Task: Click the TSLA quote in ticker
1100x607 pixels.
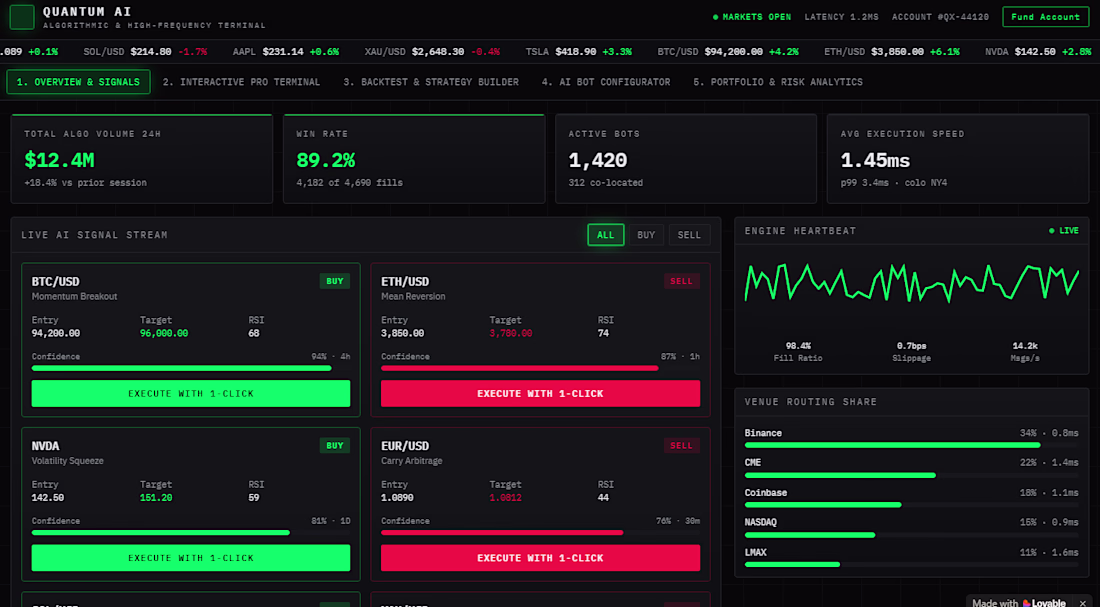Action: pos(579,52)
